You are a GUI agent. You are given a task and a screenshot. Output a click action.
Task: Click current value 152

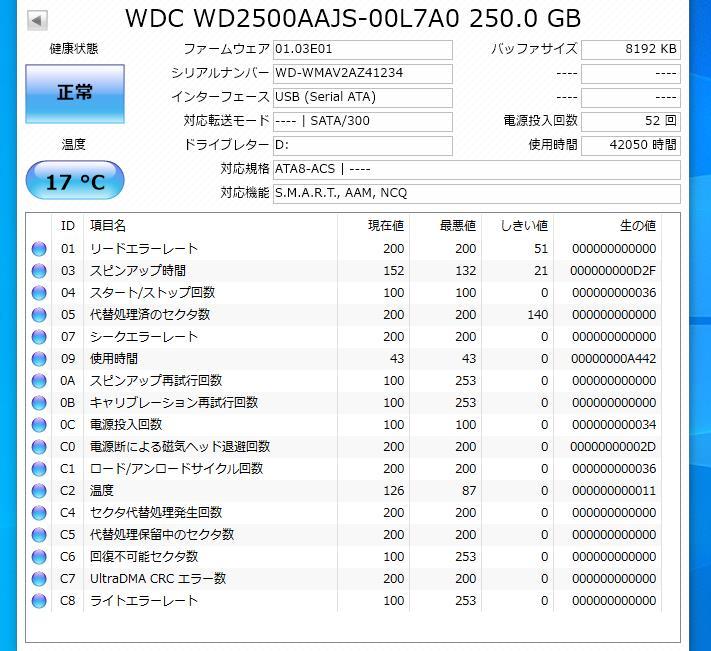click(x=394, y=271)
